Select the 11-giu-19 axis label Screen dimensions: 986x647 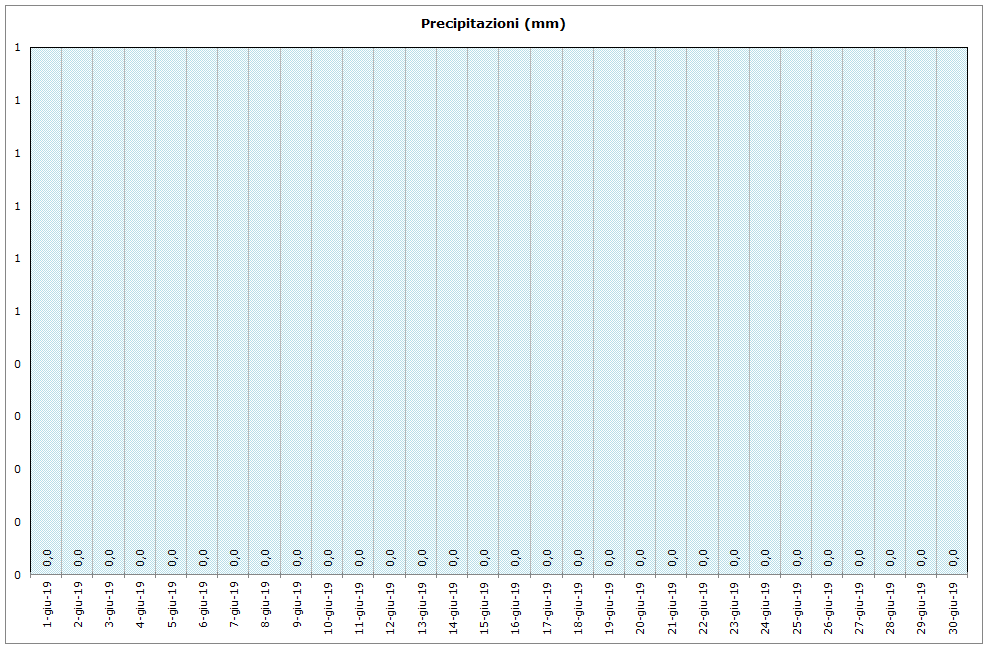click(359, 607)
